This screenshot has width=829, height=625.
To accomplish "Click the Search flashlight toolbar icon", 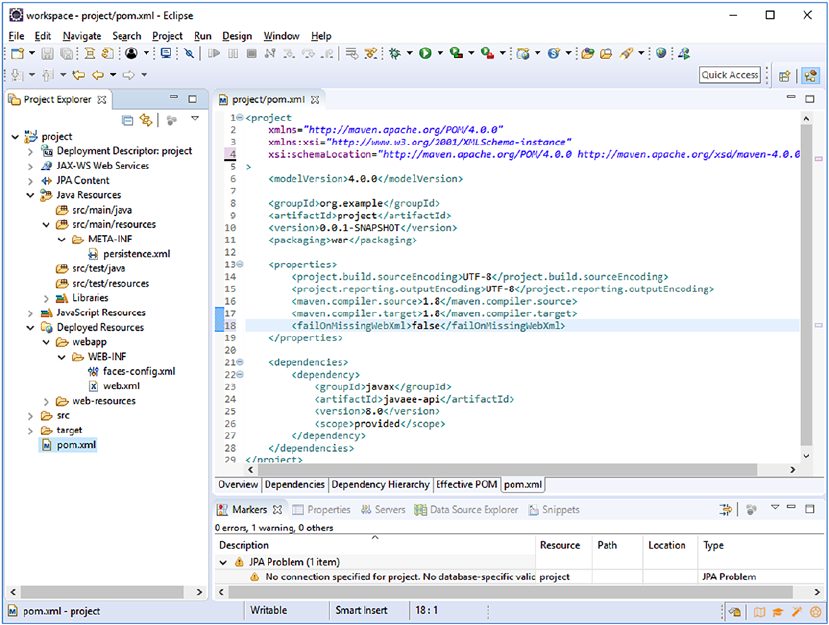I will pyautogui.click(x=627, y=53).
